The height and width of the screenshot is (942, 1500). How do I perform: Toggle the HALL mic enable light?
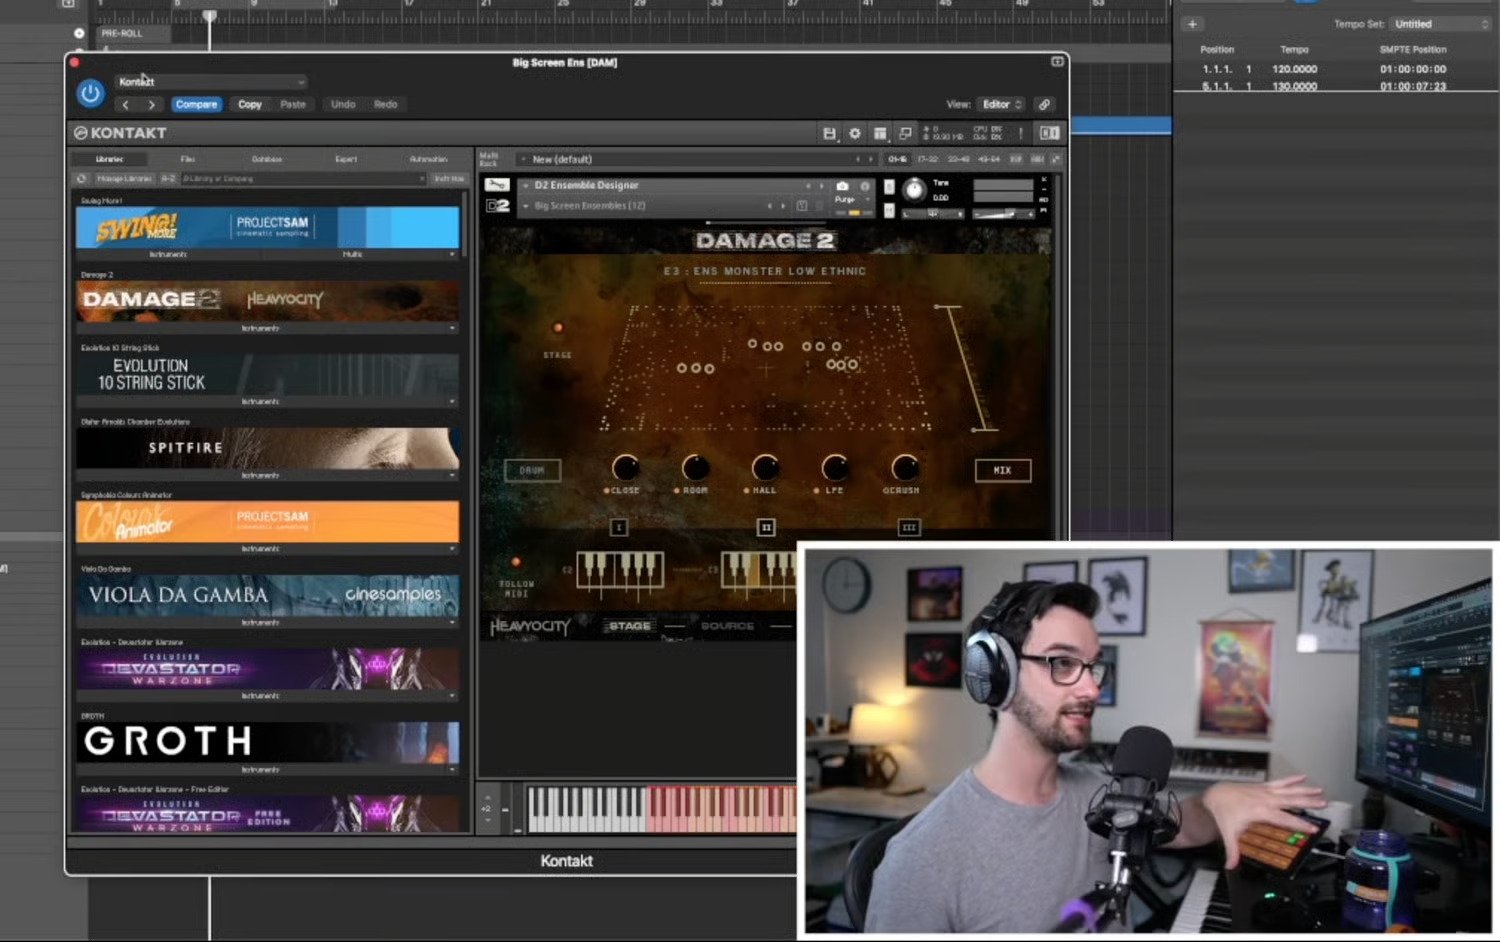click(746, 491)
